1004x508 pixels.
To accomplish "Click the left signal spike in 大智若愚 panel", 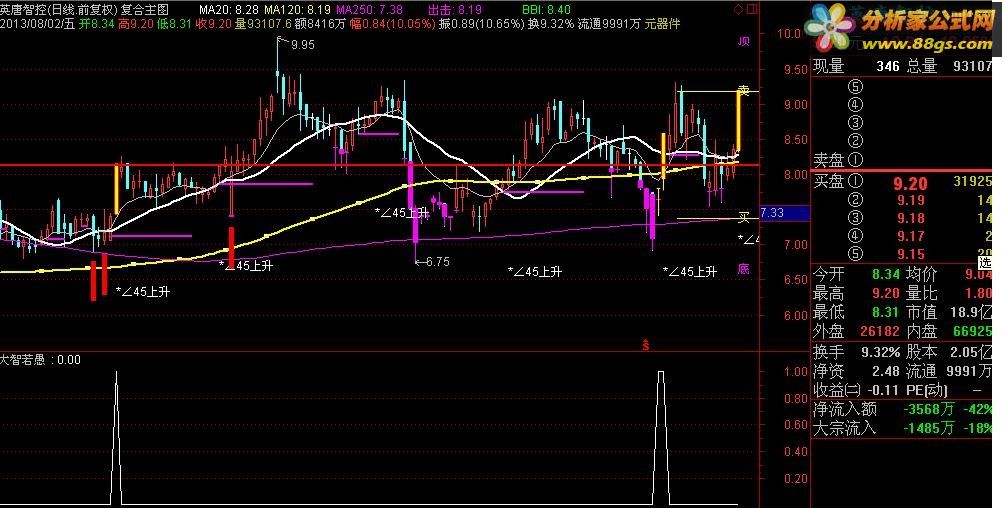I will click(x=116, y=436).
